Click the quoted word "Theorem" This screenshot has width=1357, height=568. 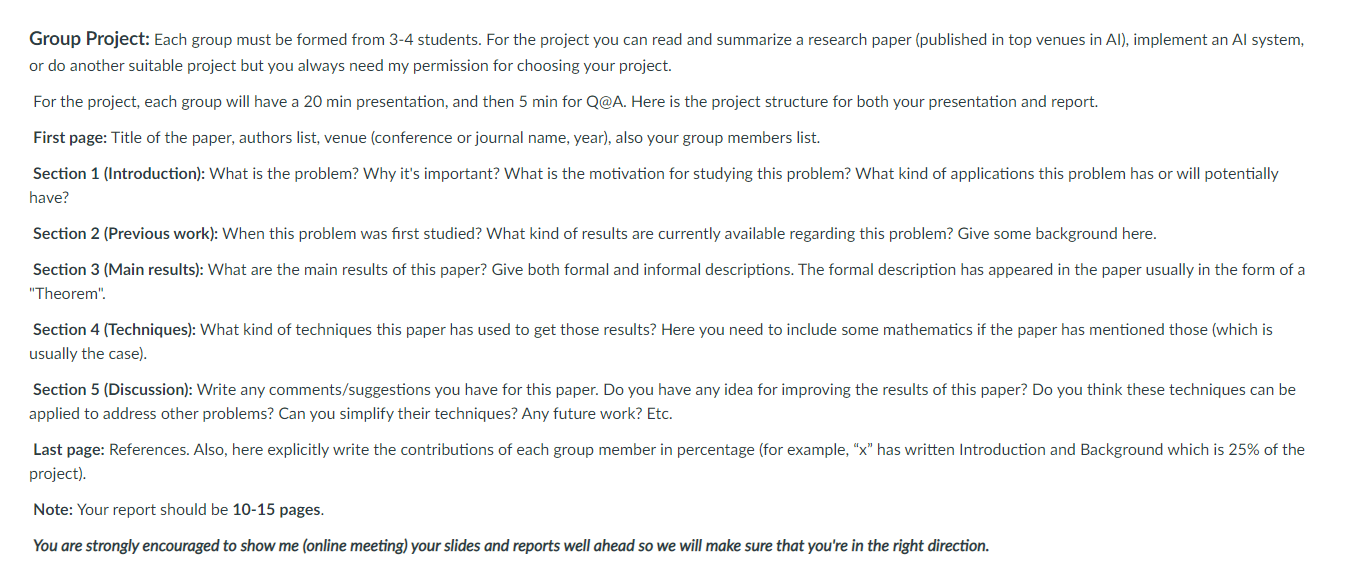point(66,294)
